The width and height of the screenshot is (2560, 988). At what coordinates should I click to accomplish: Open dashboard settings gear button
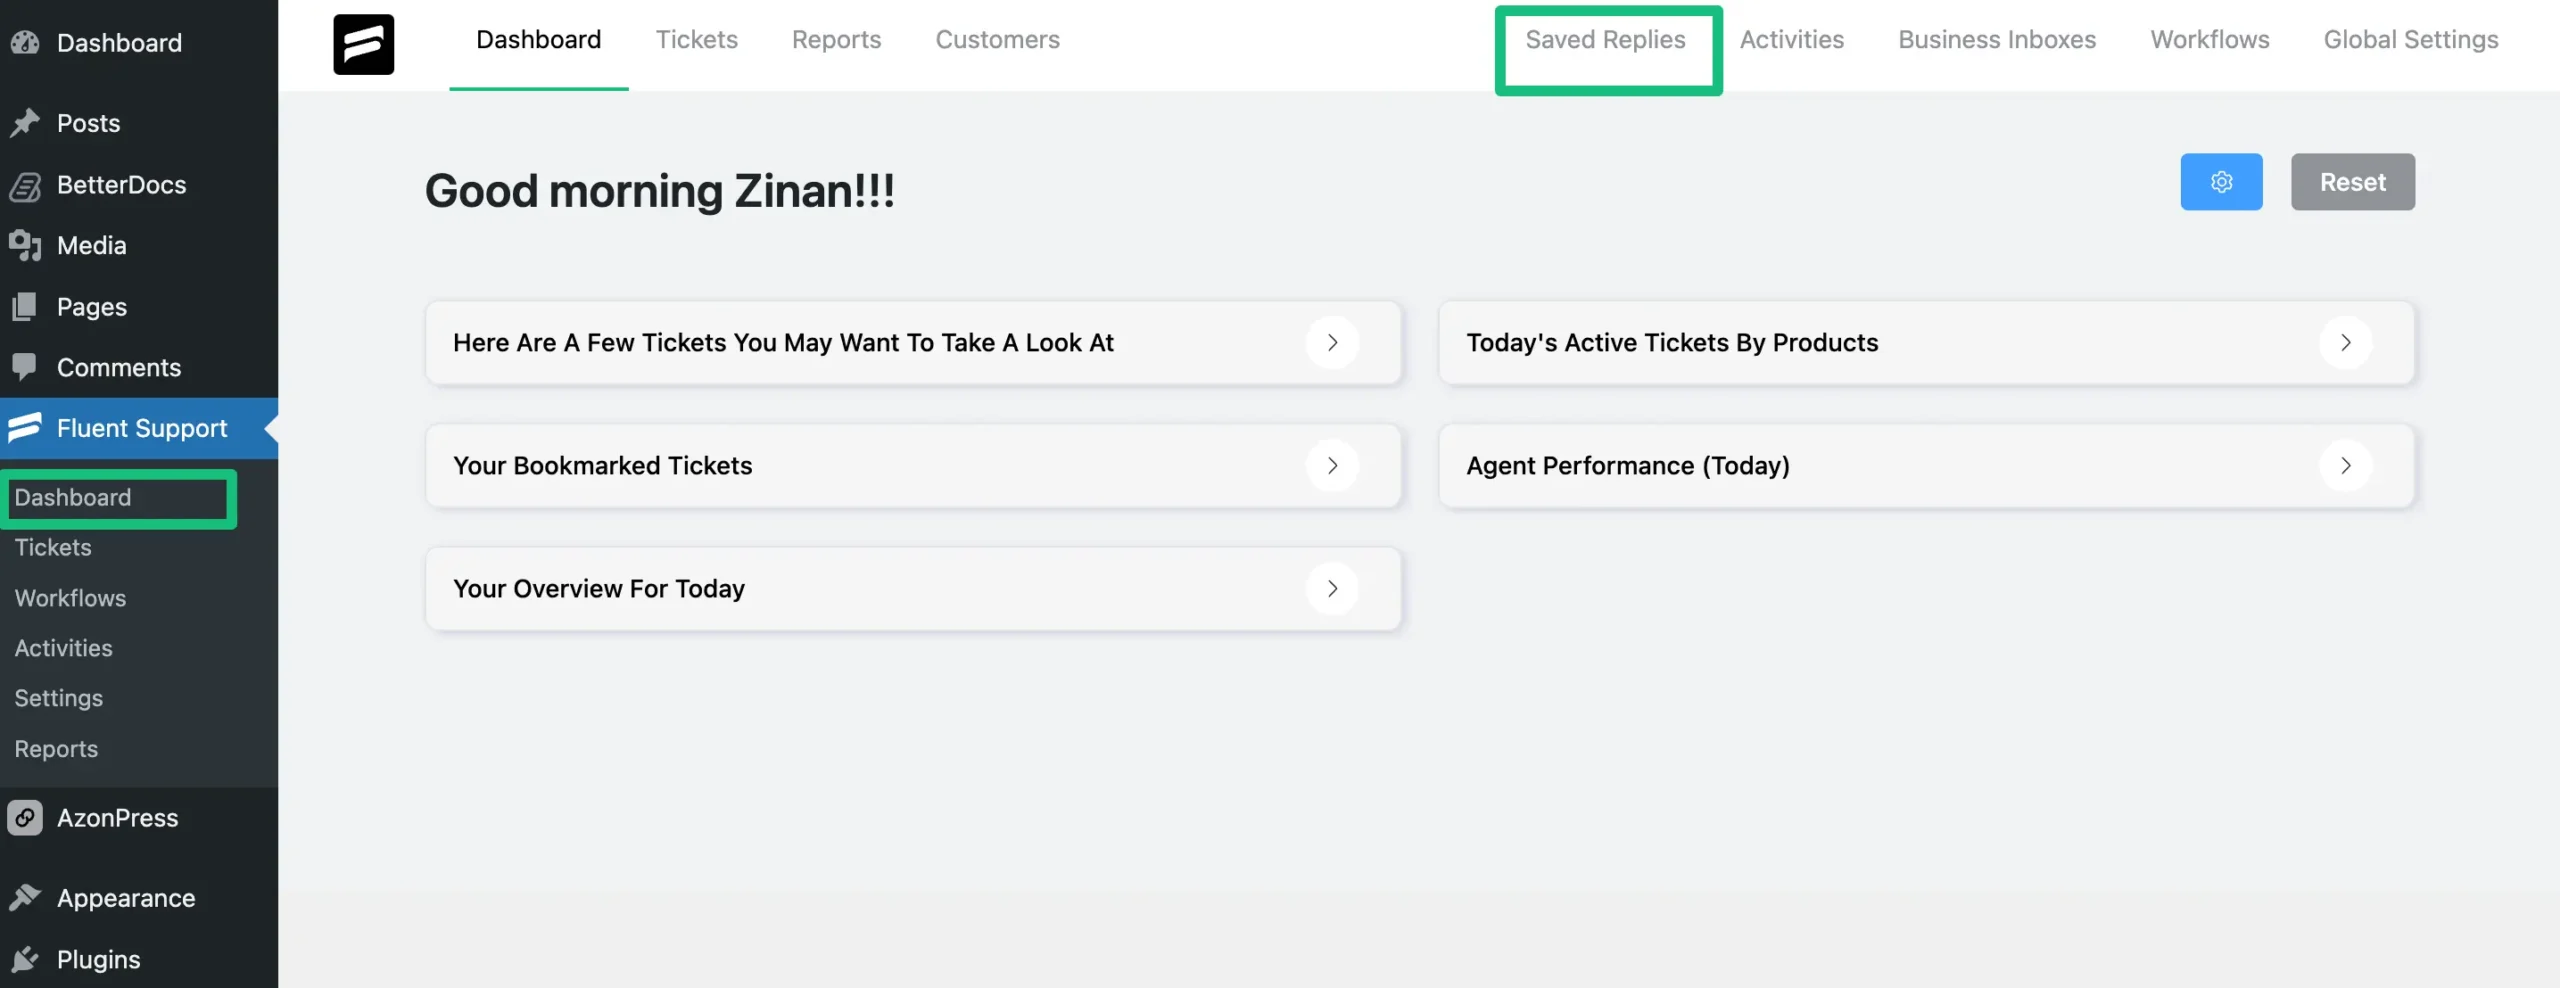(x=2221, y=182)
